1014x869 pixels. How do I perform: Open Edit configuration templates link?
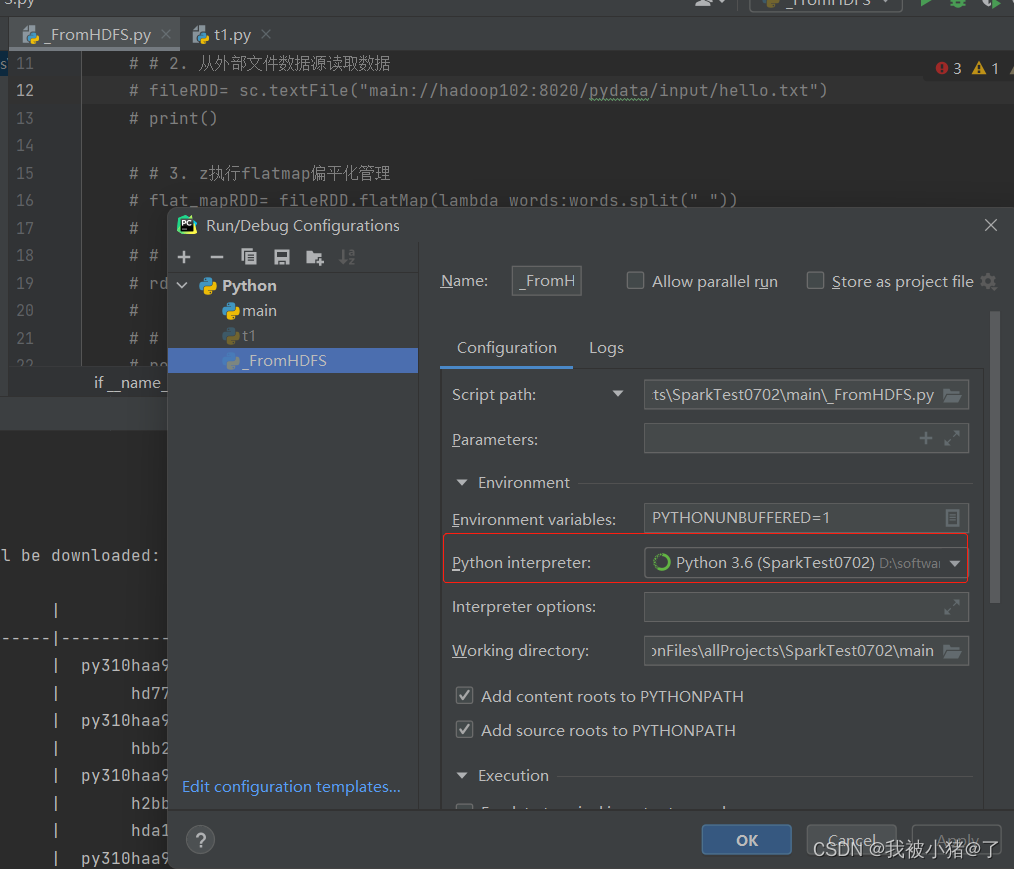tap(291, 787)
